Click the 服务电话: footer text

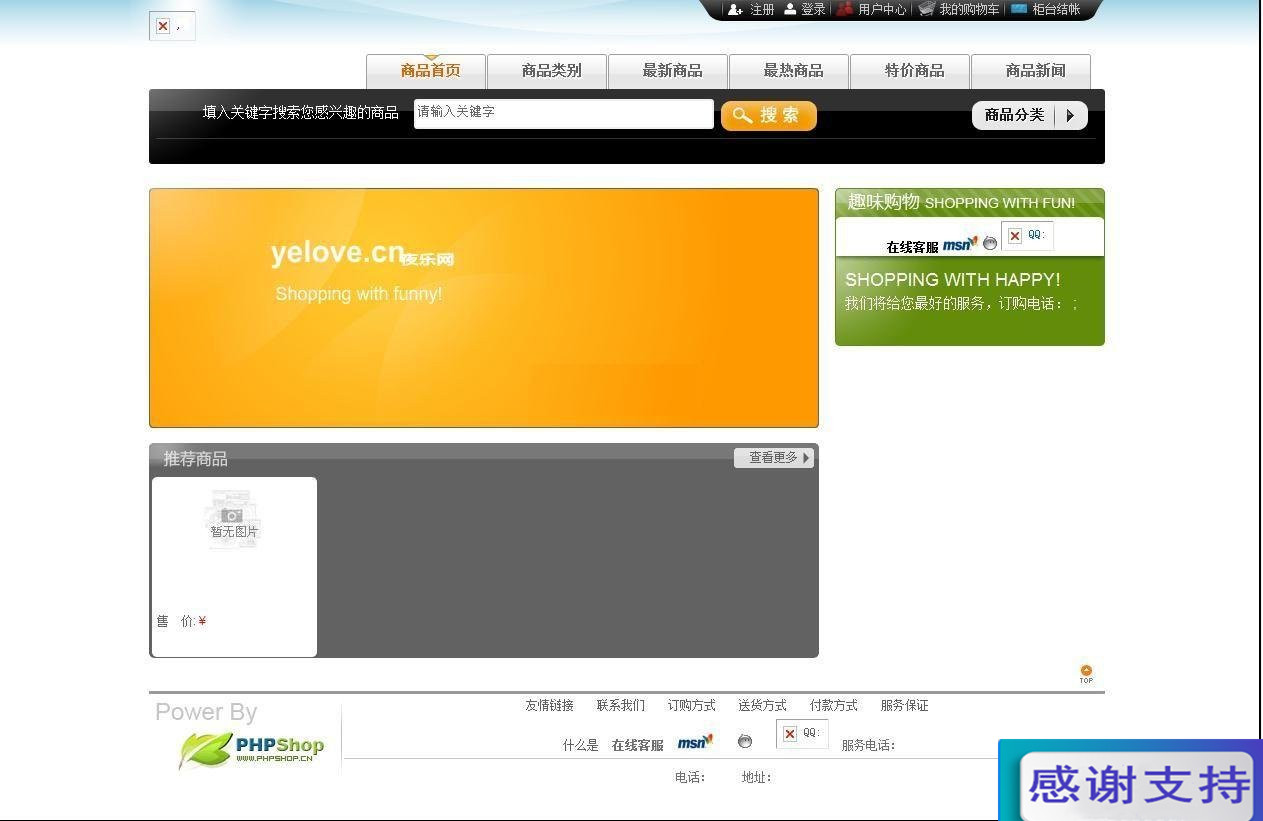pyautogui.click(x=869, y=745)
